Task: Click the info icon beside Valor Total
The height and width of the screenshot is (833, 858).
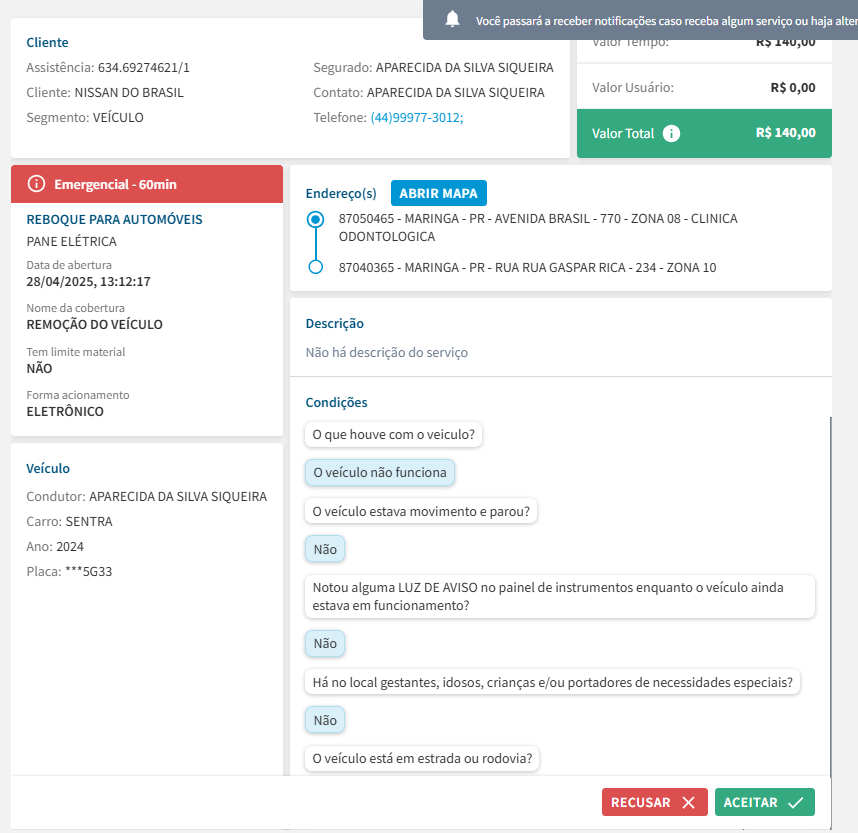Action: click(671, 133)
